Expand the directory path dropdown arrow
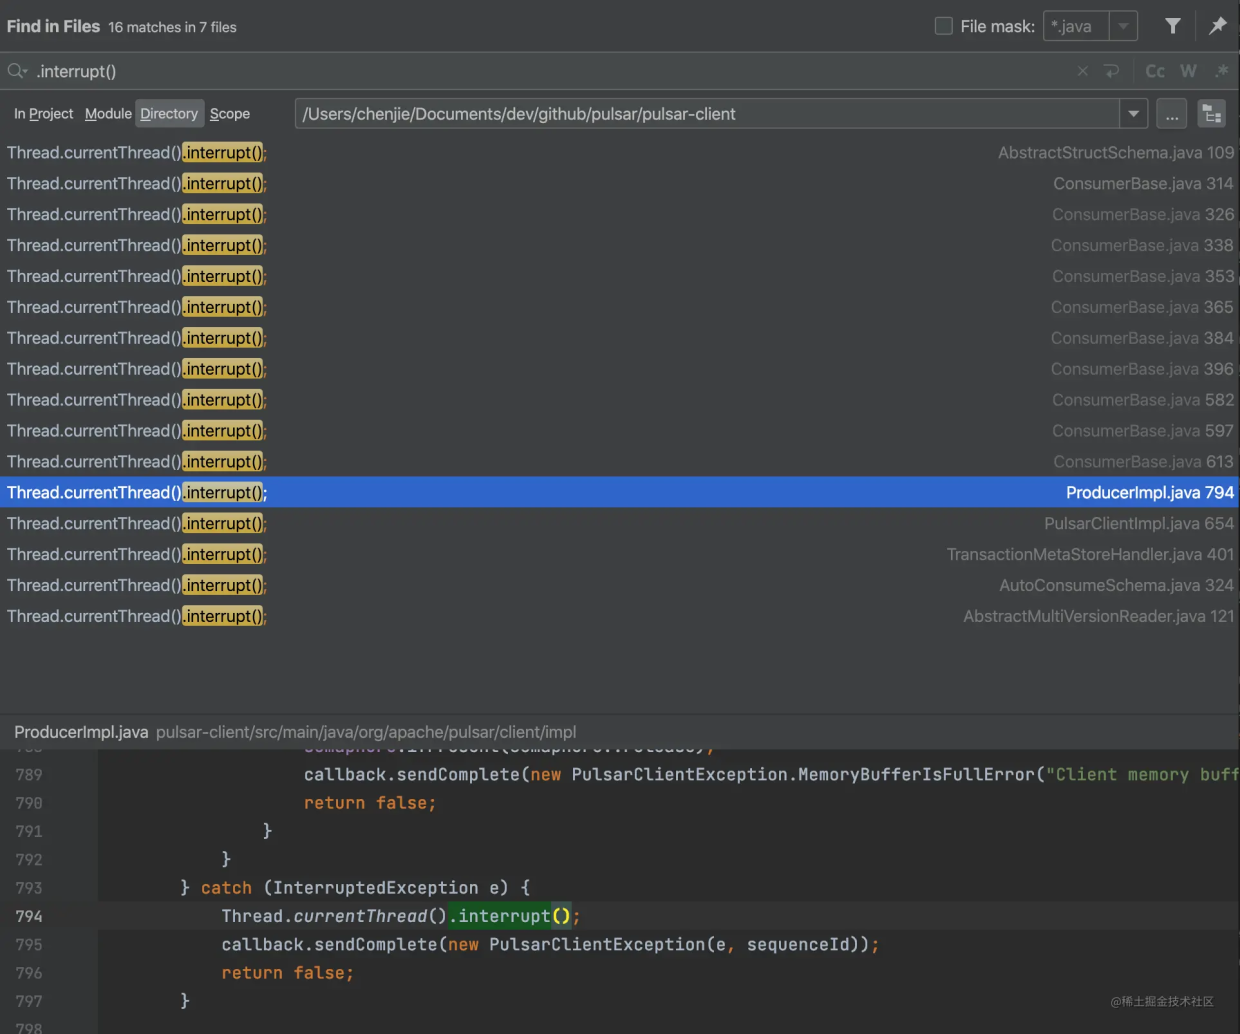The width and height of the screenshot is (1240, 1034). (x=1133, y=114)
